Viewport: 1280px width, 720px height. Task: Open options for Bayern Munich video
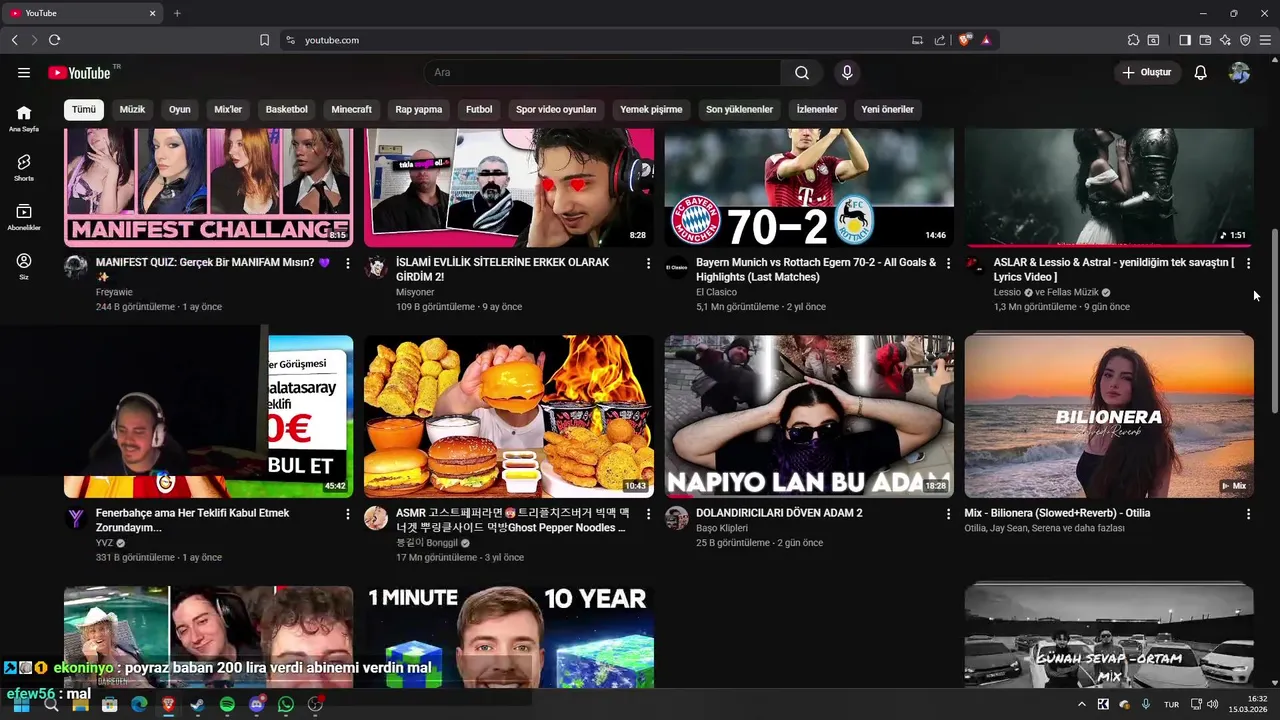(x=948, y=263)
